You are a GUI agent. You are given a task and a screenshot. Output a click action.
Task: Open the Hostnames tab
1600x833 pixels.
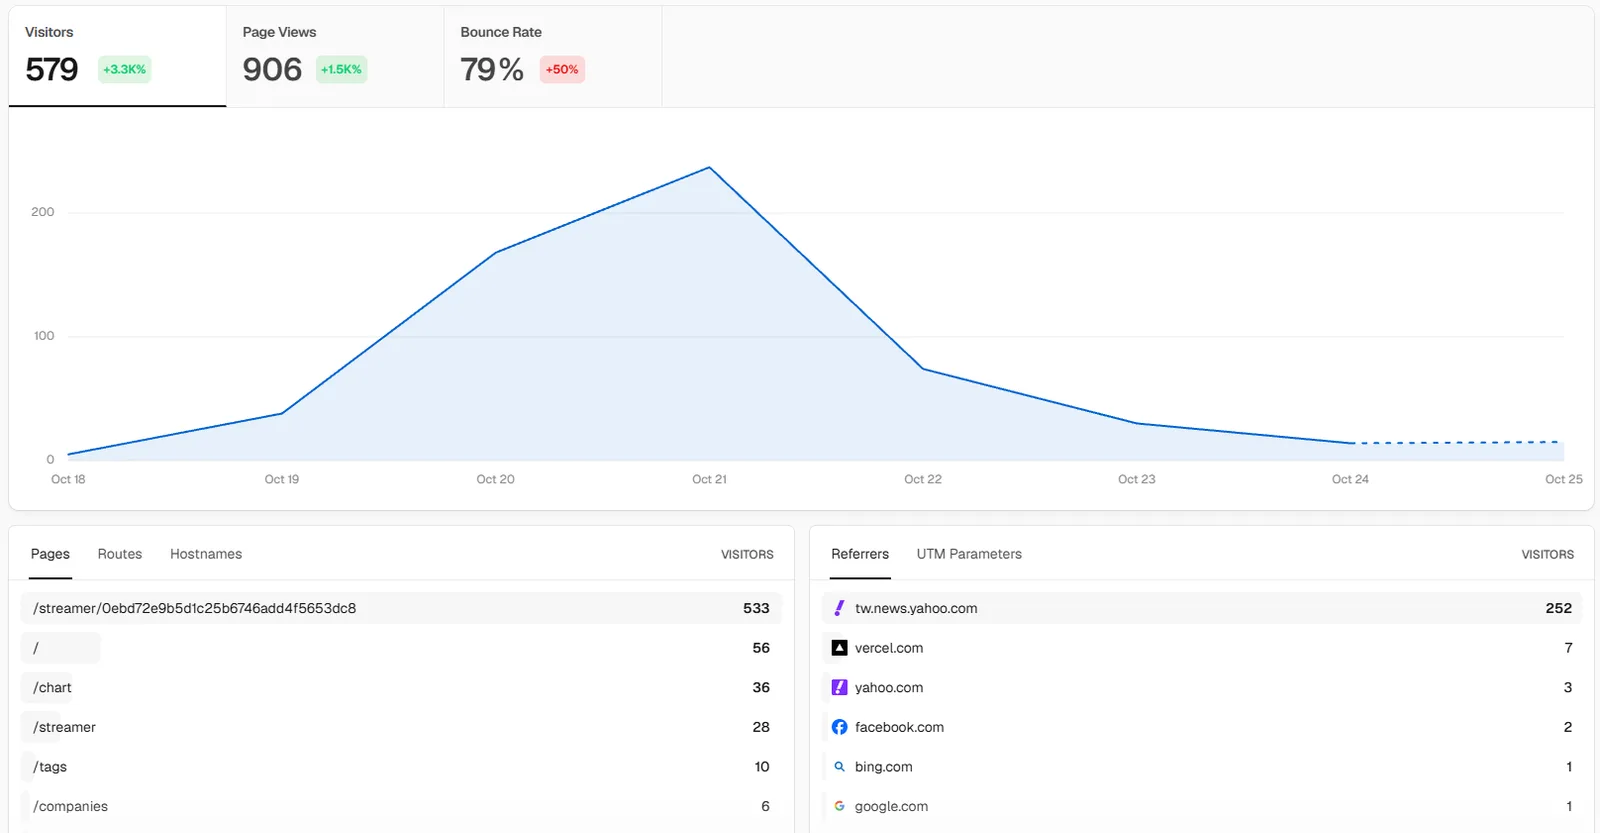[206, 554]
